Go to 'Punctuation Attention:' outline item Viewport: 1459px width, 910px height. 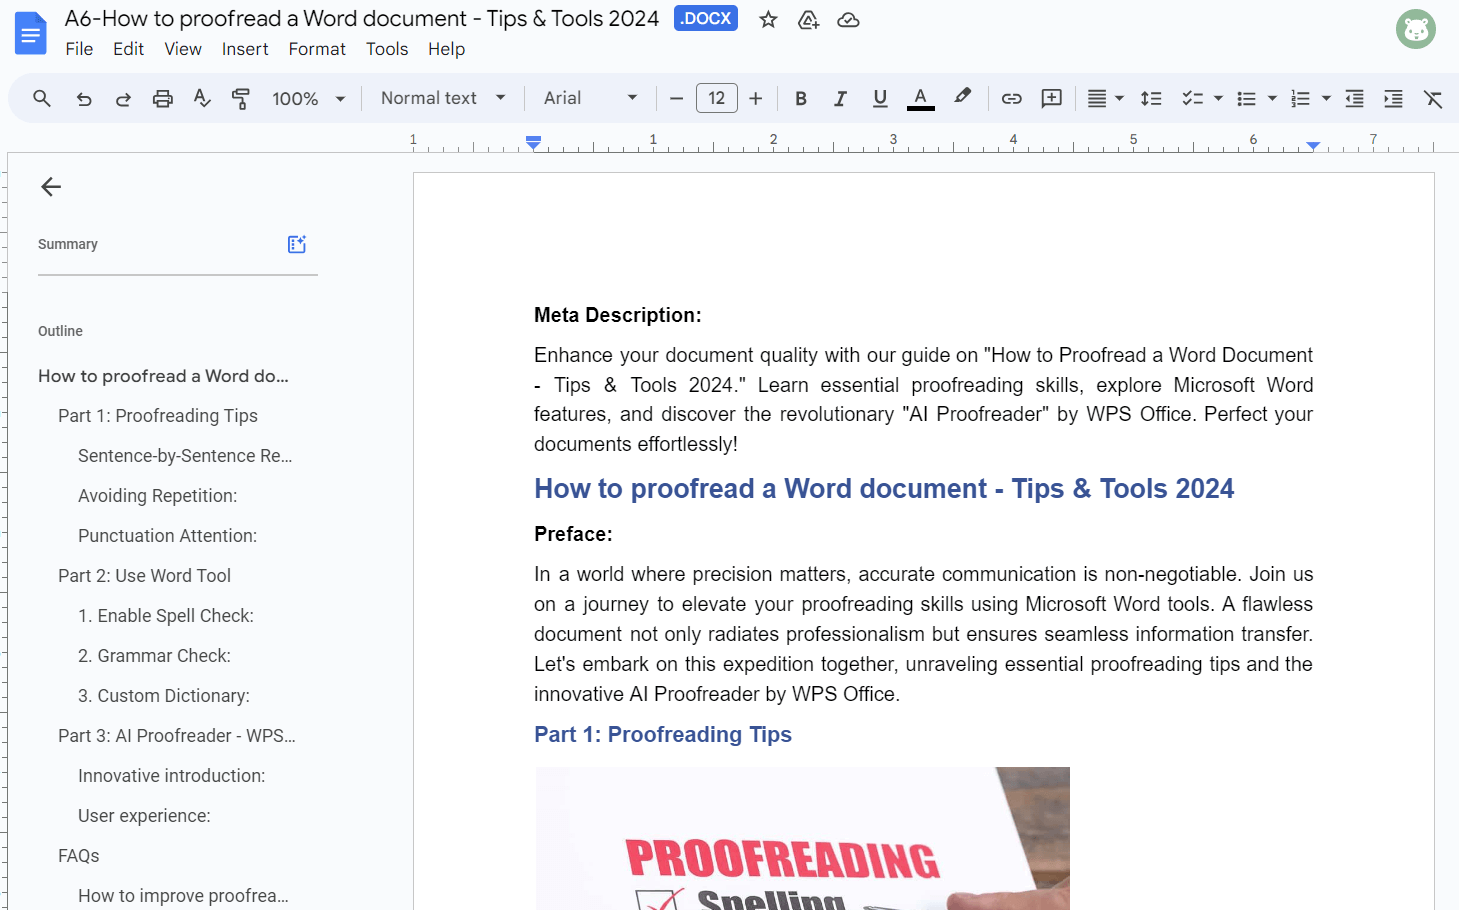[x=168, y=536]
